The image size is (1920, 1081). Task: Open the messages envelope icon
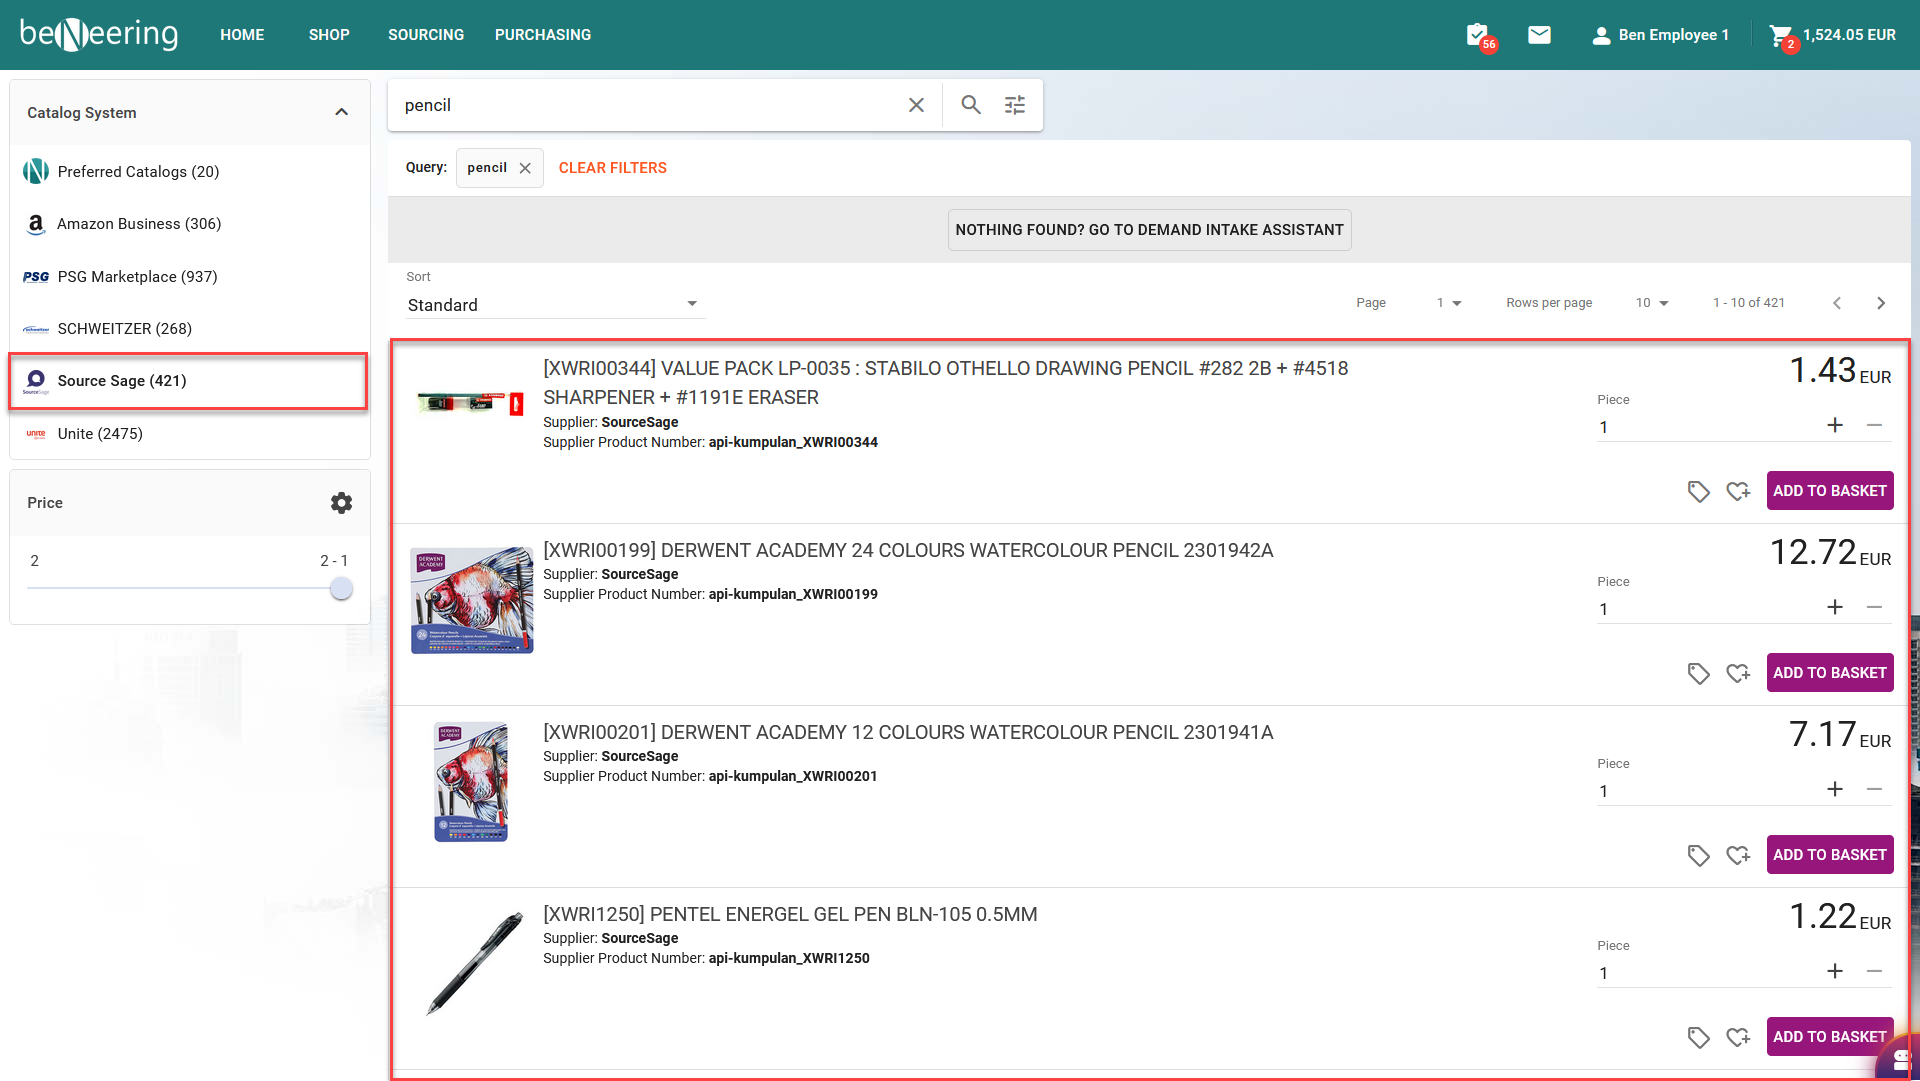(x=1539, y=35)
